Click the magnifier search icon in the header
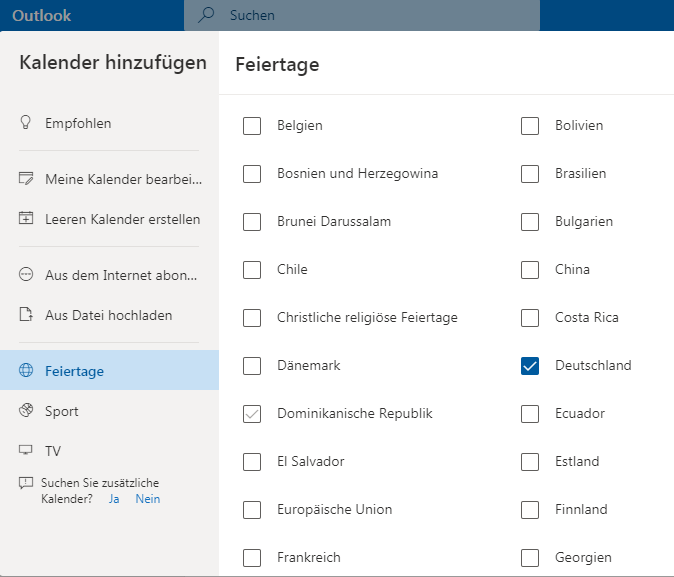Viewport: 674px width, 577px height. tap(206, 15)
